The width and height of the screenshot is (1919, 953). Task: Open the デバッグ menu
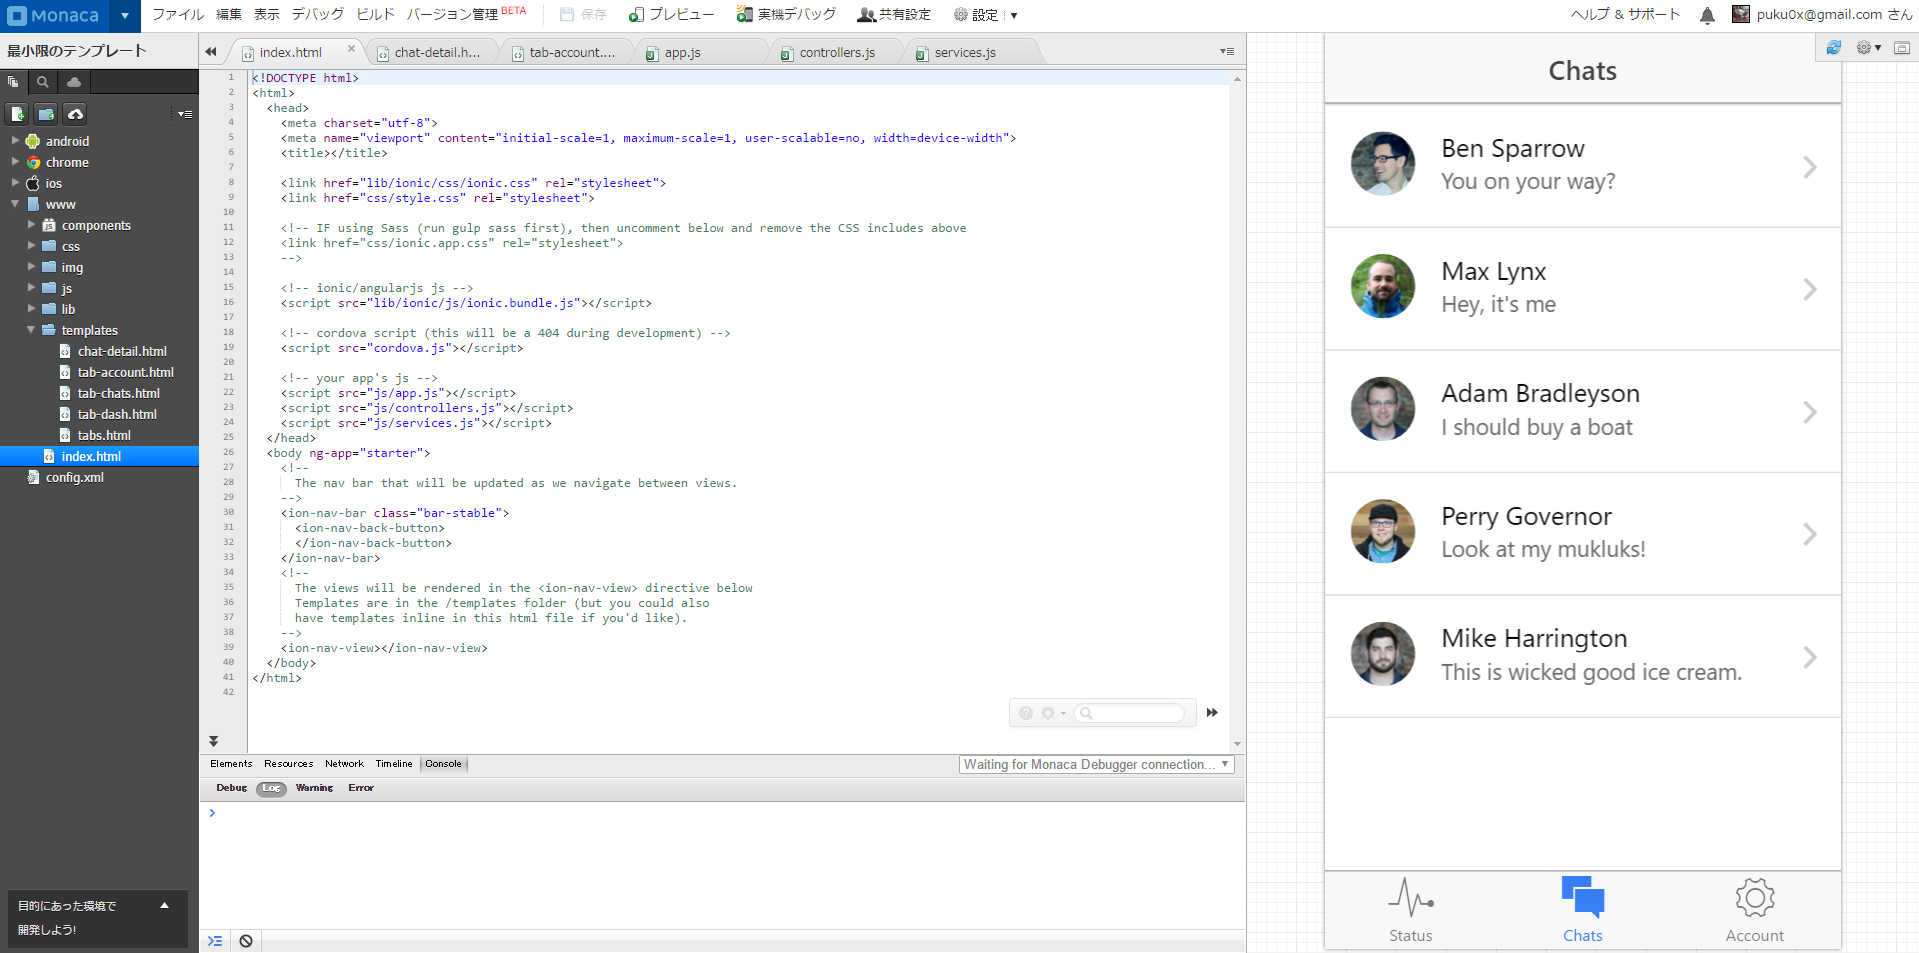click(x=318, y=15)
